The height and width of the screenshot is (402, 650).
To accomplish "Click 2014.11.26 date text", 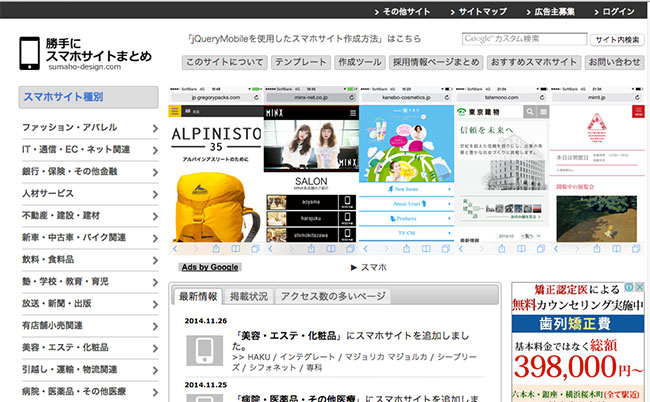I will point(206,321).
